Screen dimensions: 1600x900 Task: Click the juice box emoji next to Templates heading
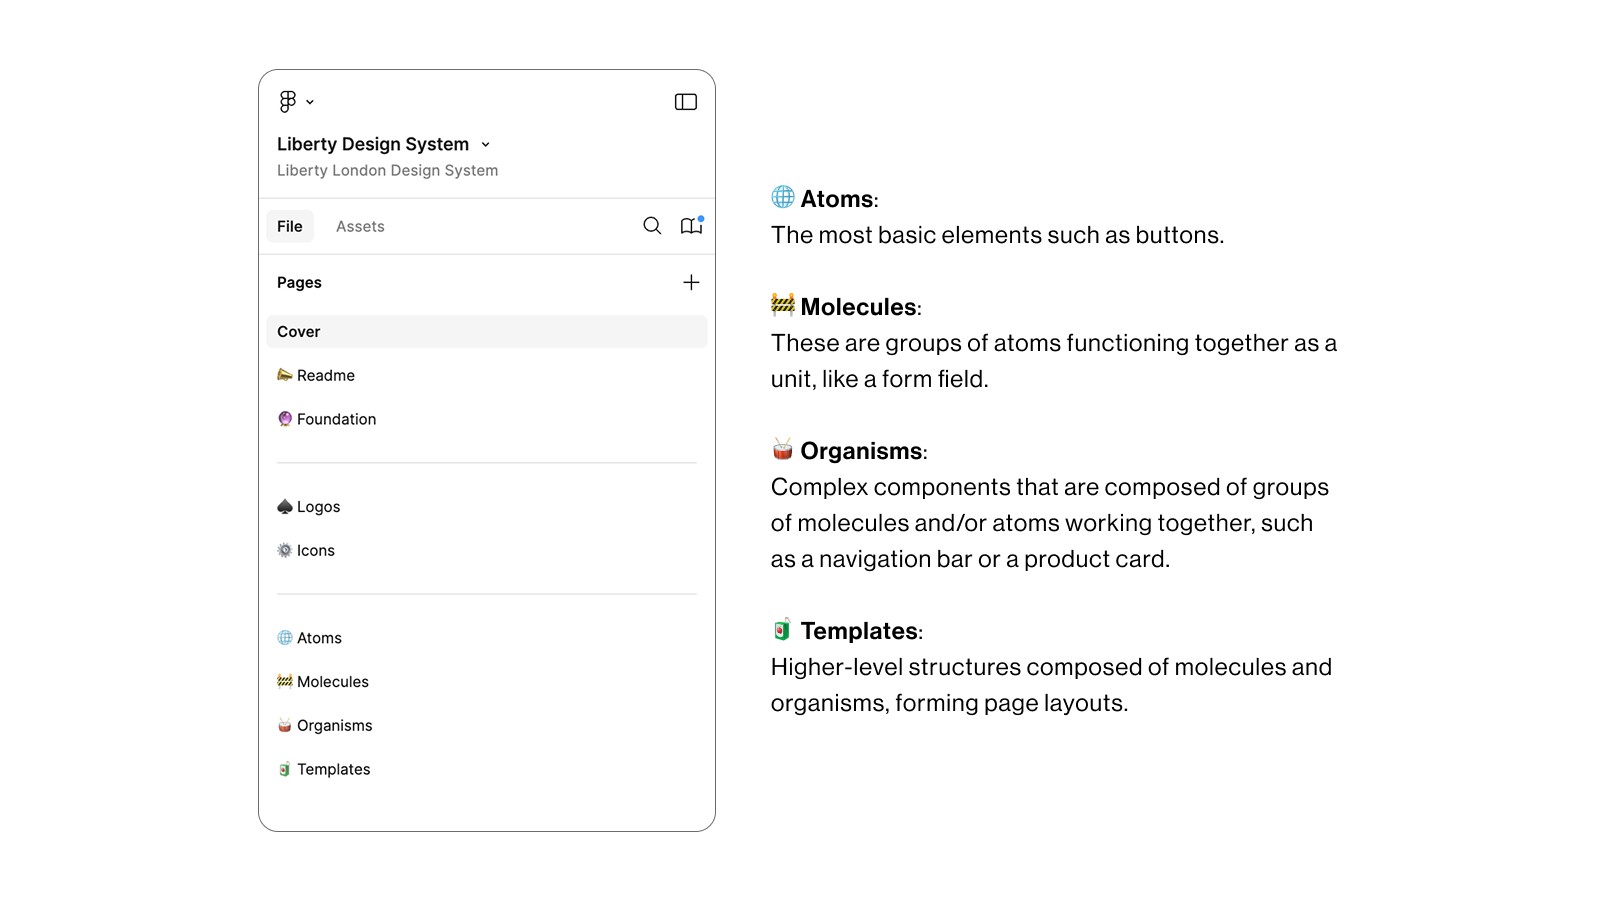click(x=783, y=629)
